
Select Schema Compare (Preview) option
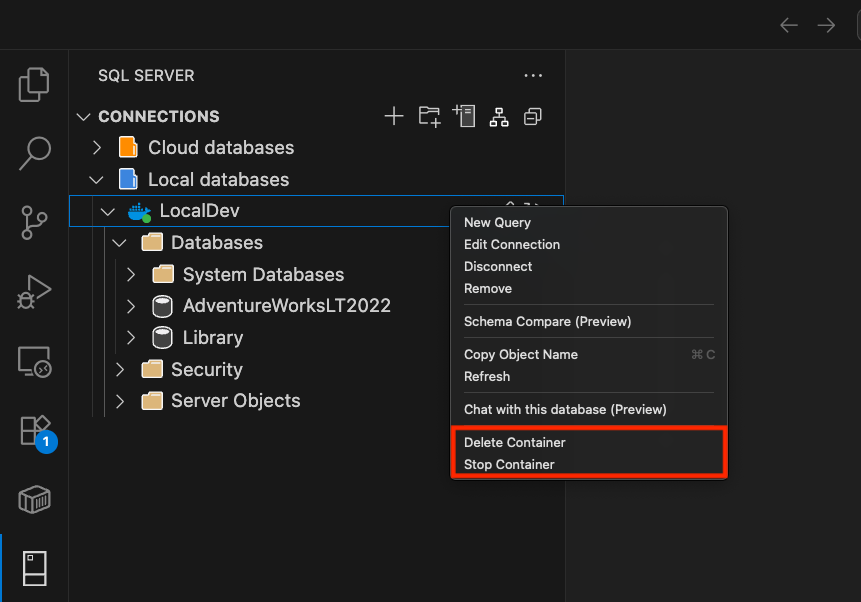click(x=547, y=321)
